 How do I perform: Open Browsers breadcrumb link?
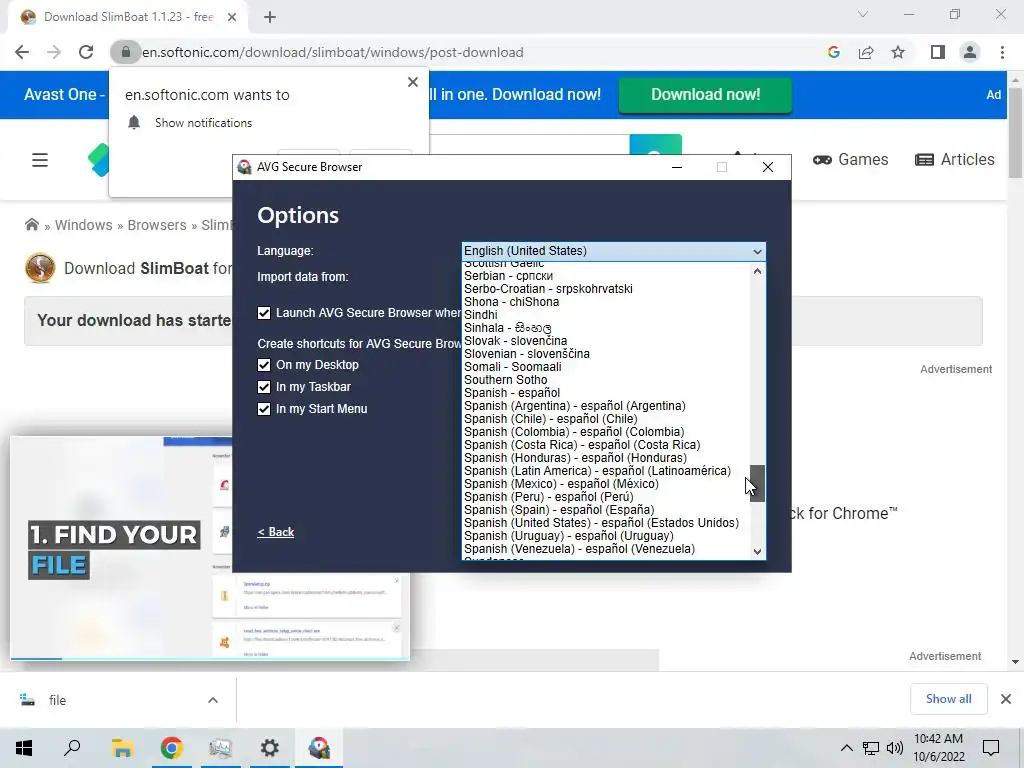click(x=157, y=225)
